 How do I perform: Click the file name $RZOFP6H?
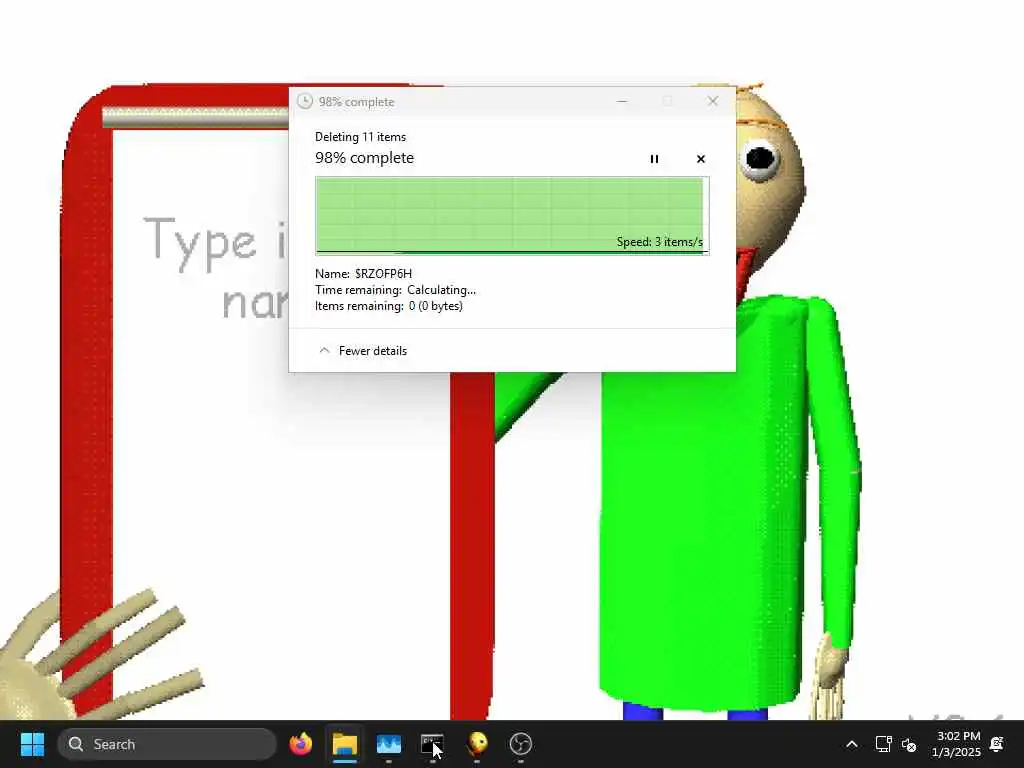pyautogui.click(x=383, y=274)
